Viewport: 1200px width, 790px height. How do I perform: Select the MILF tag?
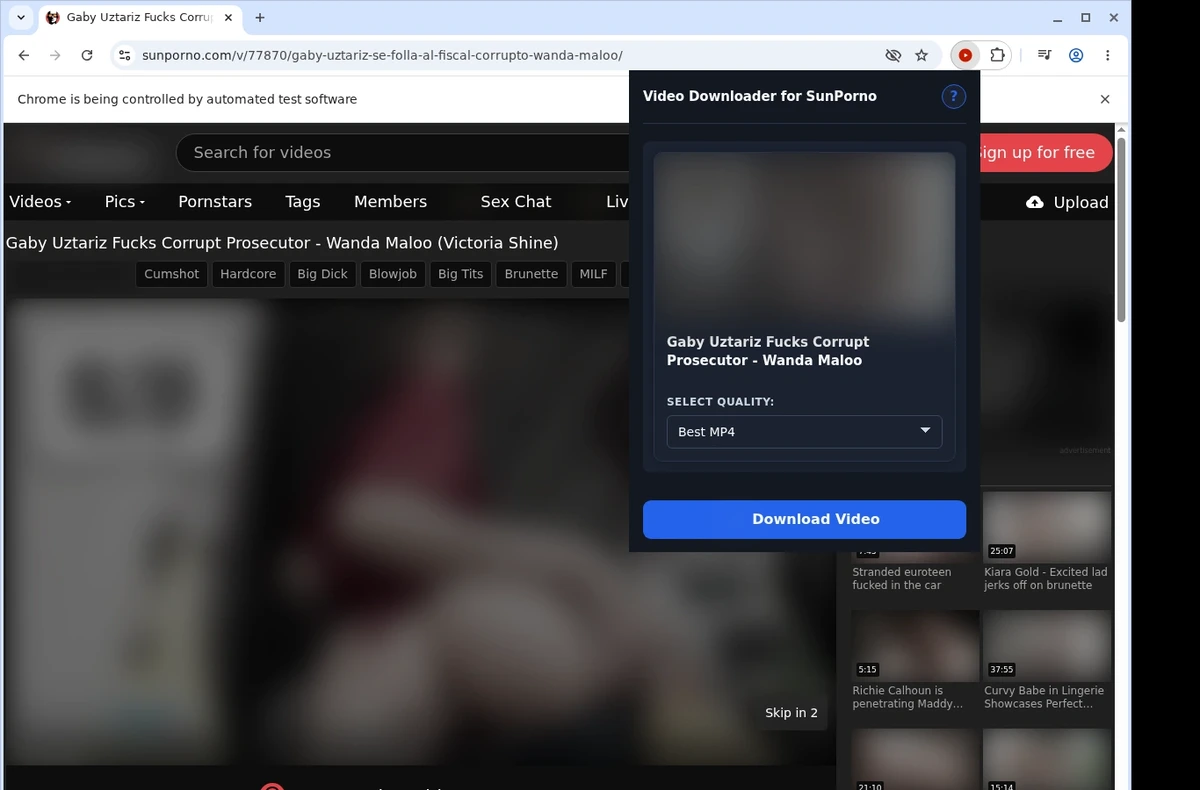(593, 274)
